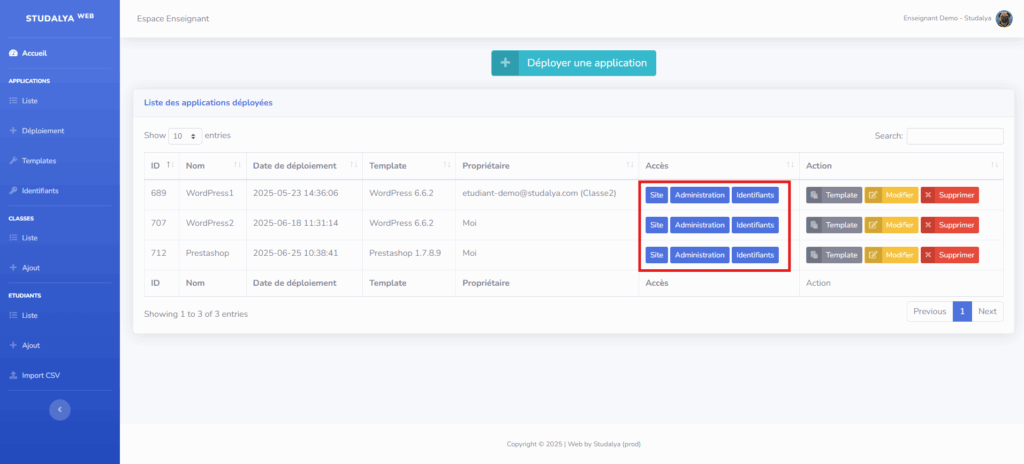Click the Templates wrench icon in sidebar
Image resolution: width=1024 pixels, height=464 pixels.
(x=13, y=161)
